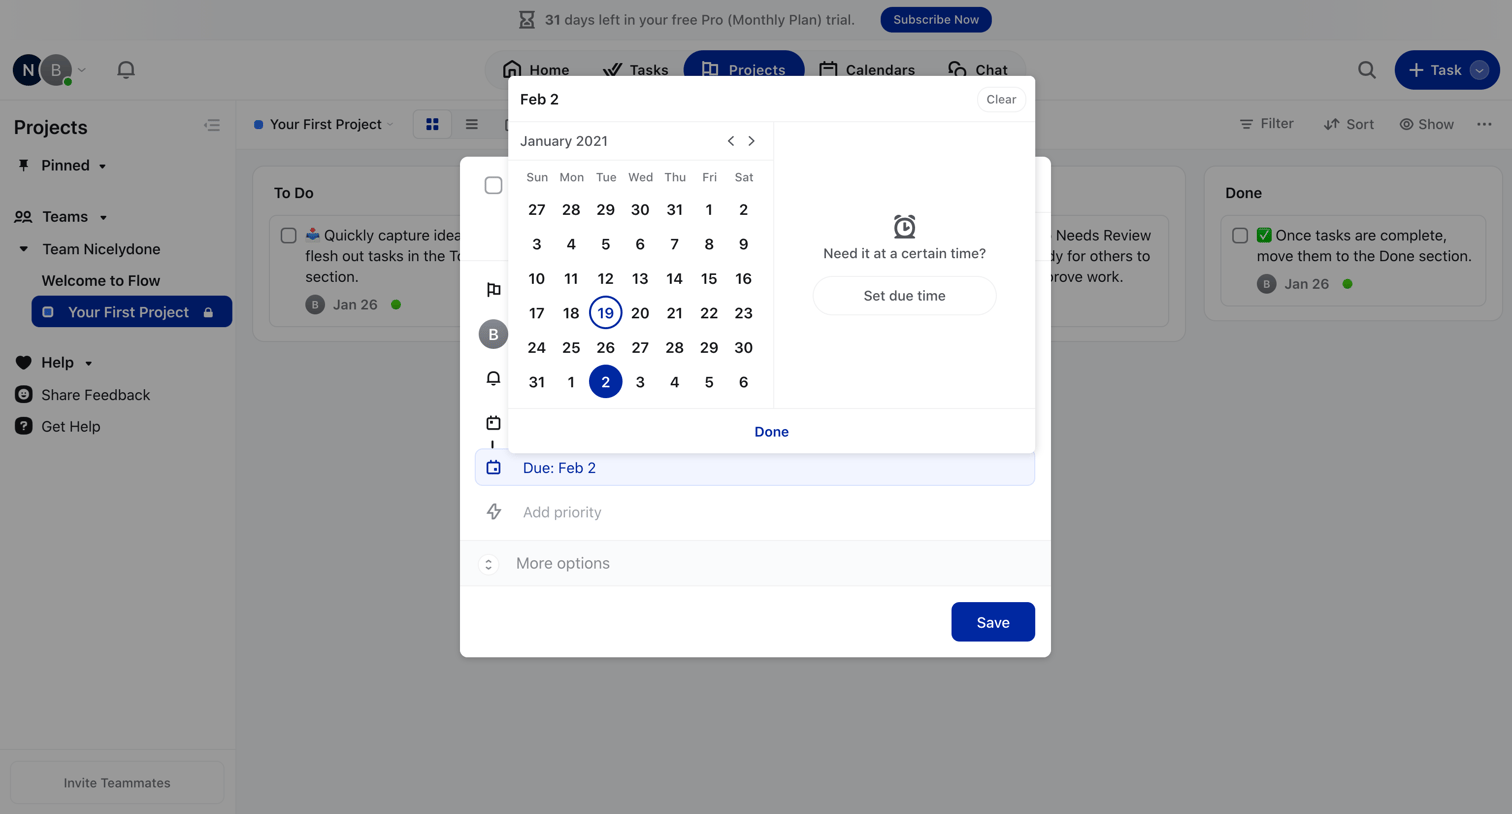Open Get Help question mark icon

pos(24,426)
